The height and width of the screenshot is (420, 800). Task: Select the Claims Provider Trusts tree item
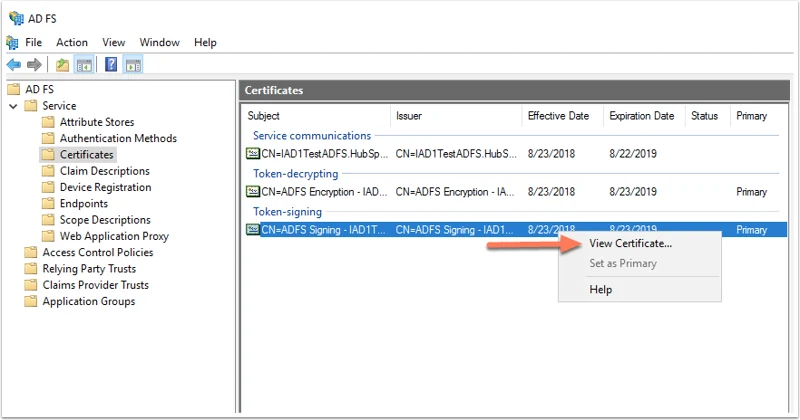pyautogui.click(x=95, y=285)
